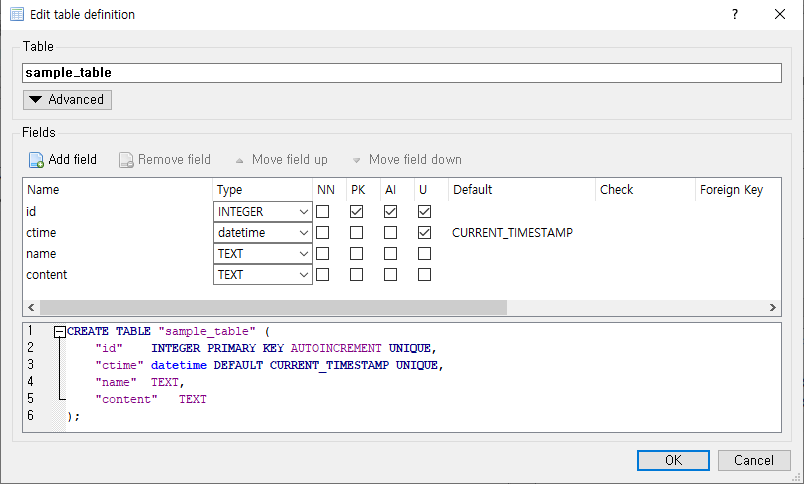Click the Move field down button
Screen dimensions: 804x484
click(407, 159)
